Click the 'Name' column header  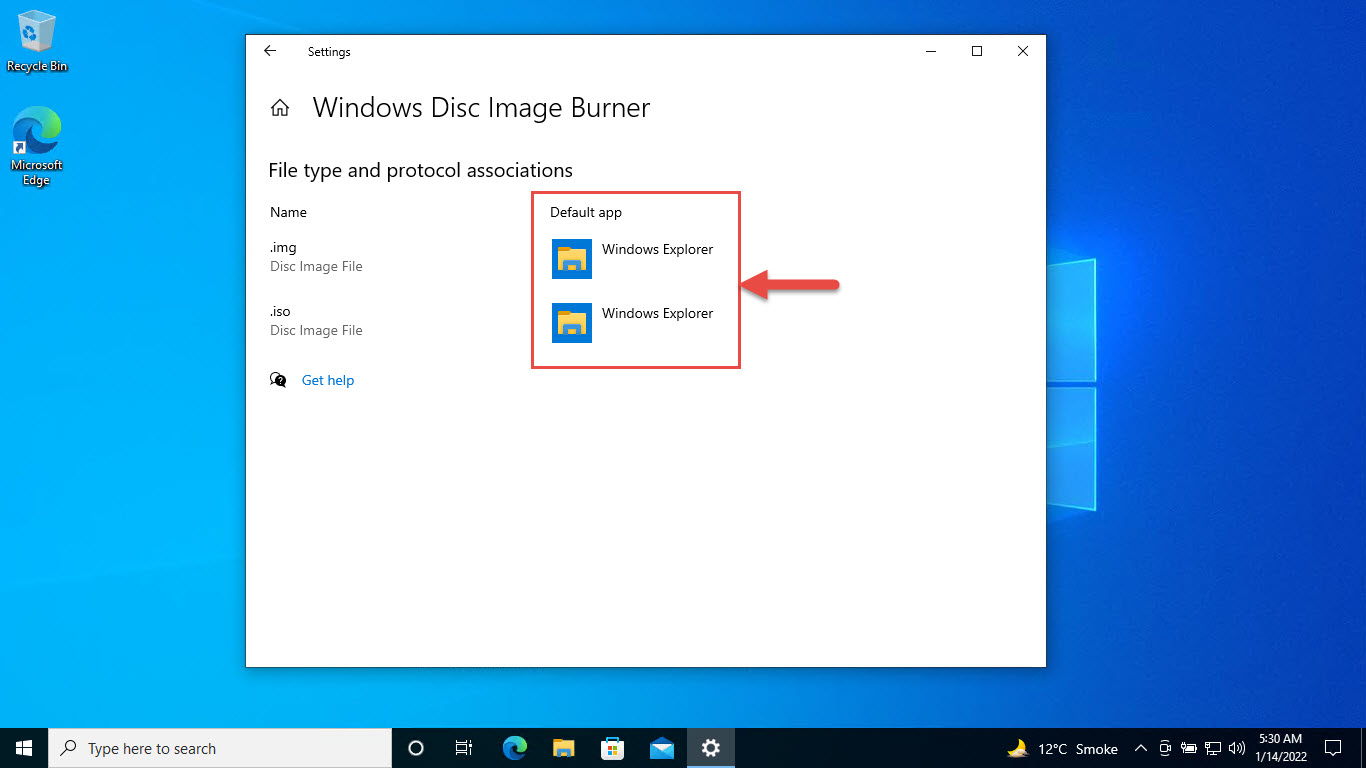(x=288, y=212)
